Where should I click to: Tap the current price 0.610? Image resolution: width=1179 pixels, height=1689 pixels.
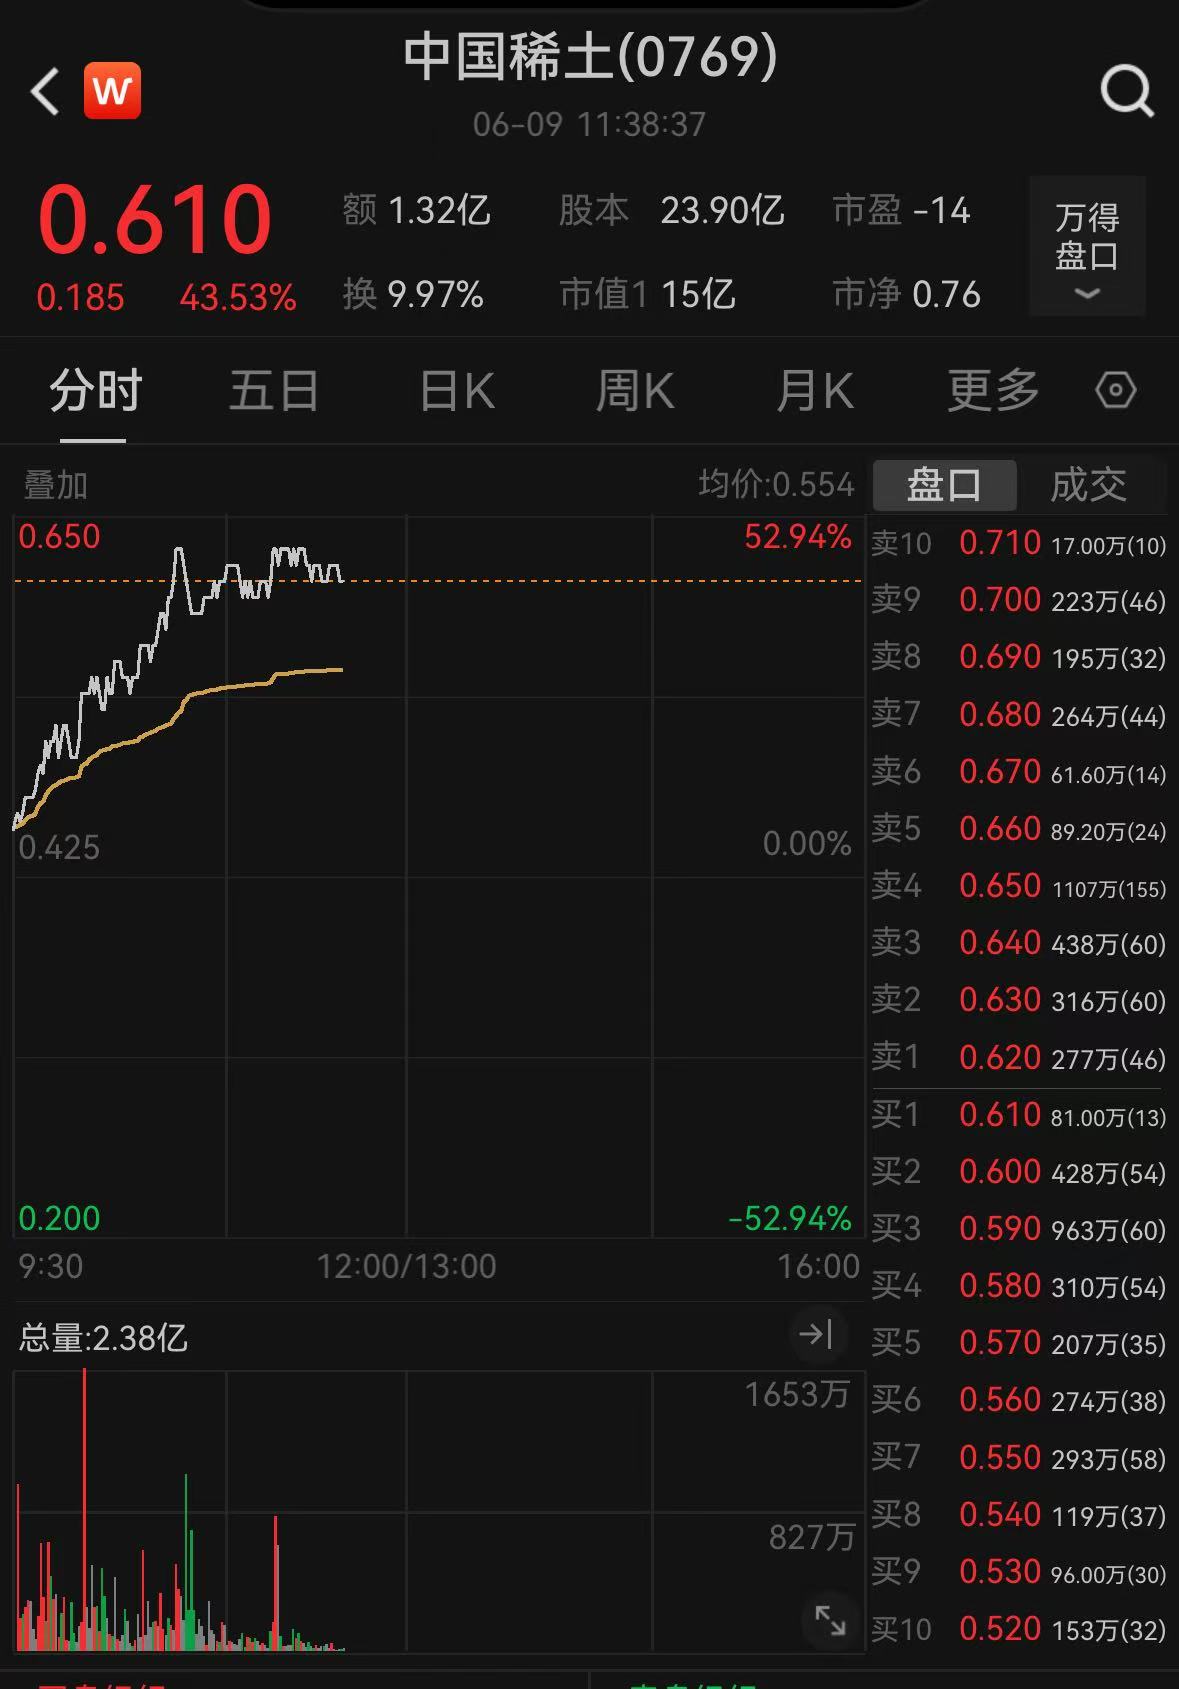[x=155, y=219]
